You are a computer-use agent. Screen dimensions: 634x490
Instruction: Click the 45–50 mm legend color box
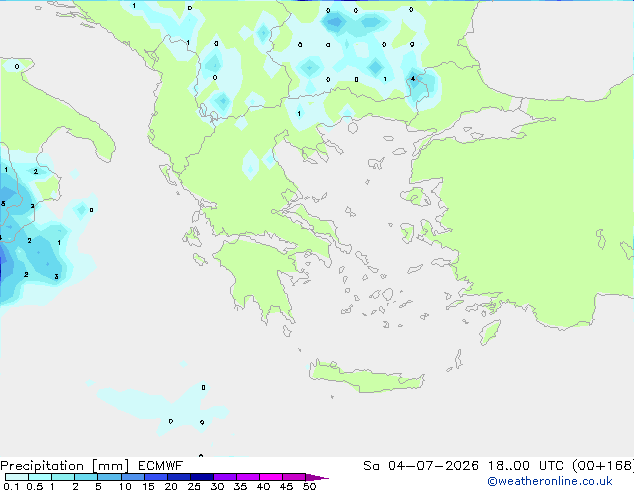pos(294,477)
